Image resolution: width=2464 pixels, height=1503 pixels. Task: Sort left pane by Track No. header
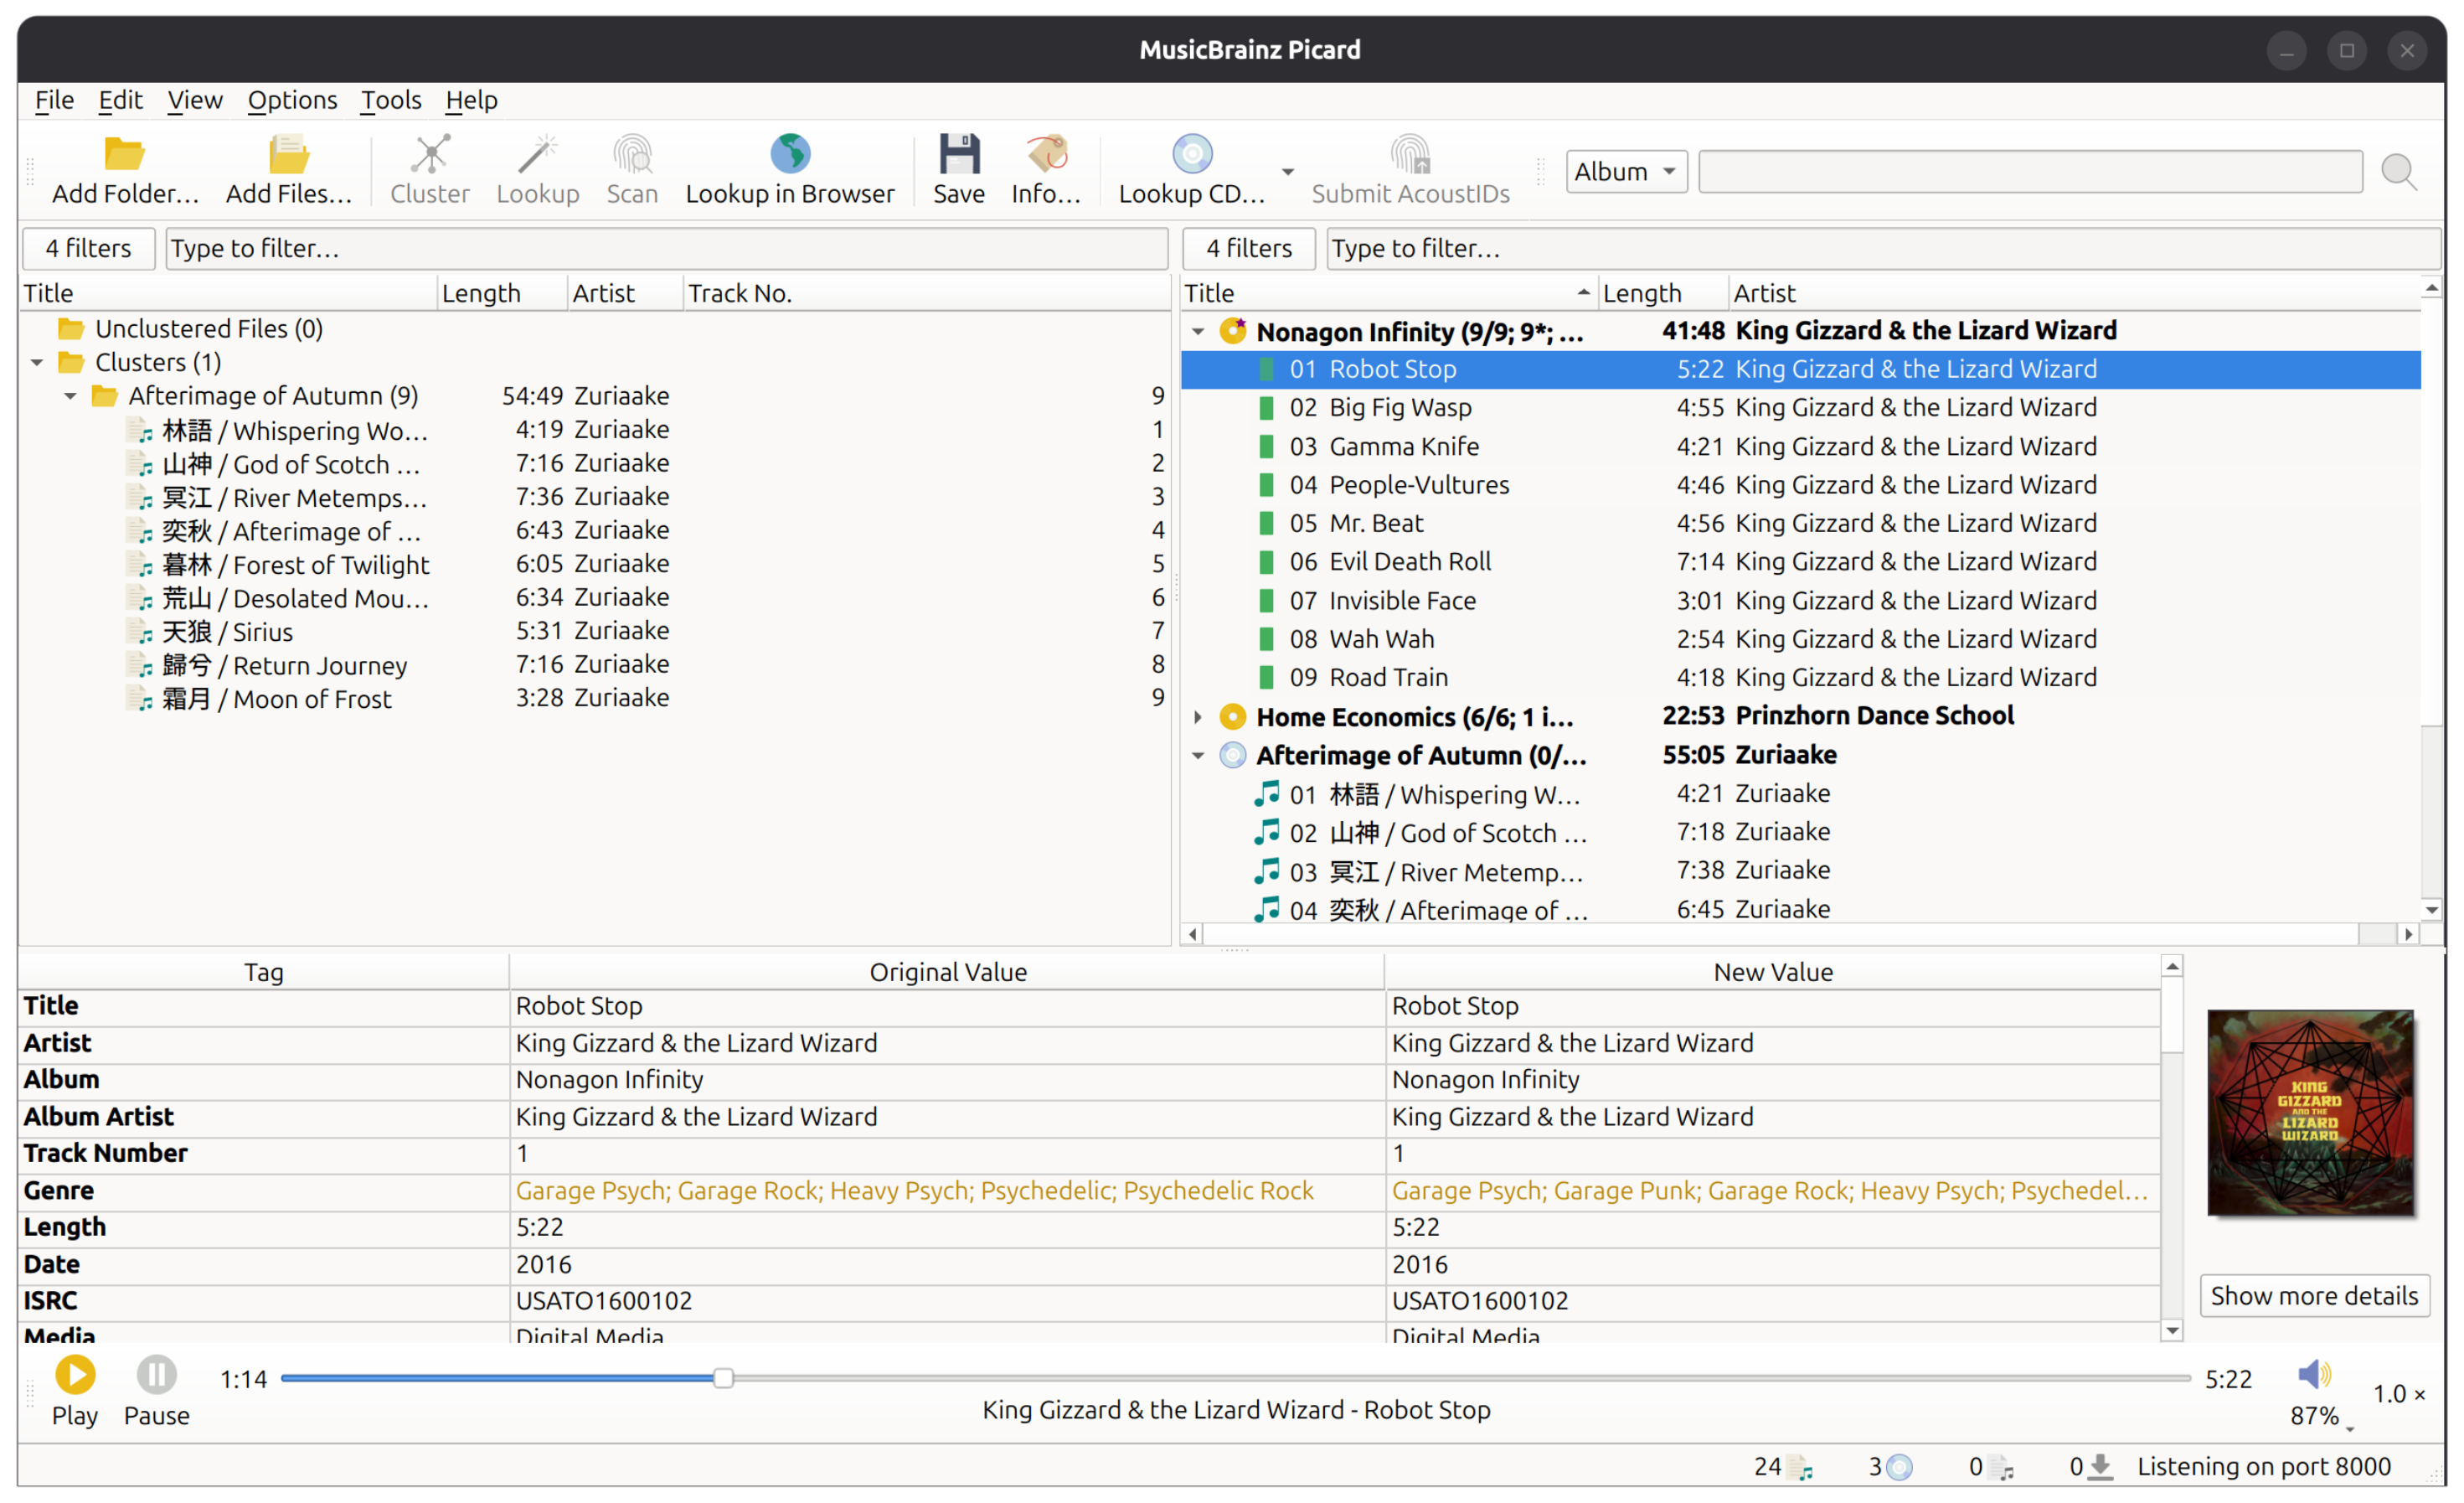click(925, 293)
